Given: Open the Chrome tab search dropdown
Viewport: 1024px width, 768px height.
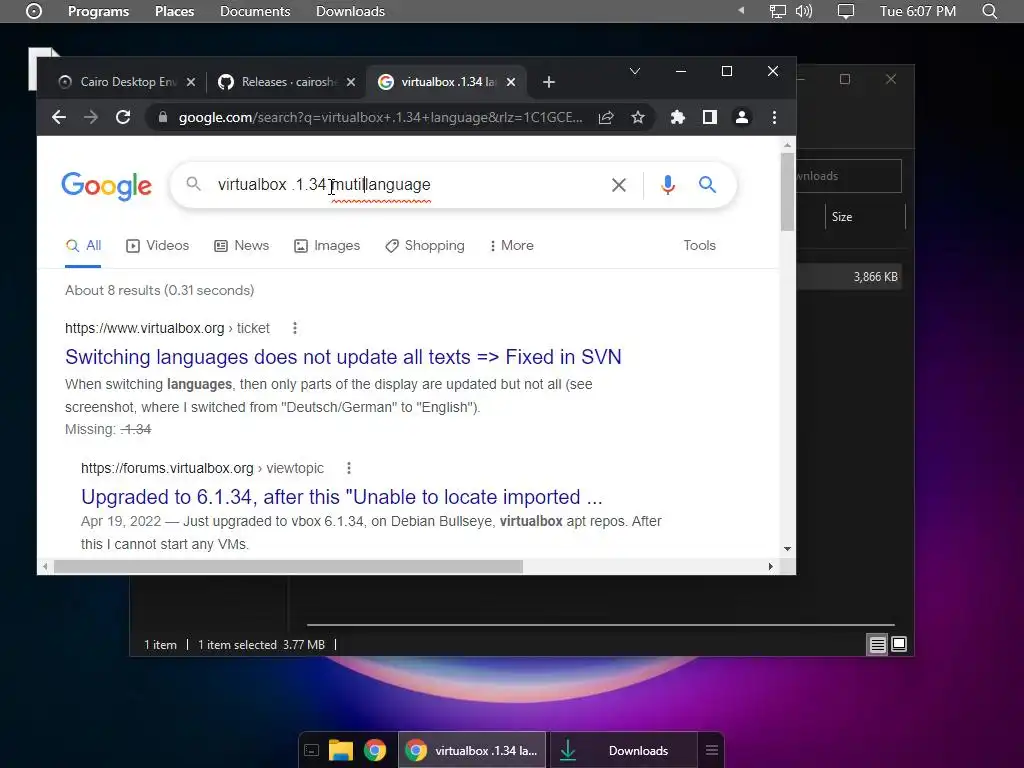Looking at the screenshot, I should pos(635,71).
